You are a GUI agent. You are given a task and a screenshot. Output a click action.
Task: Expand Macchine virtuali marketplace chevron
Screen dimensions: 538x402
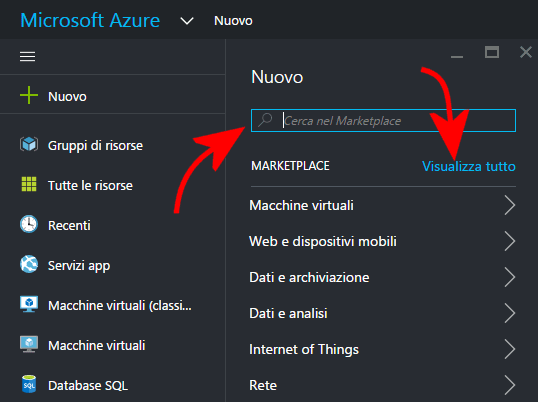click(x=510, y=205)
